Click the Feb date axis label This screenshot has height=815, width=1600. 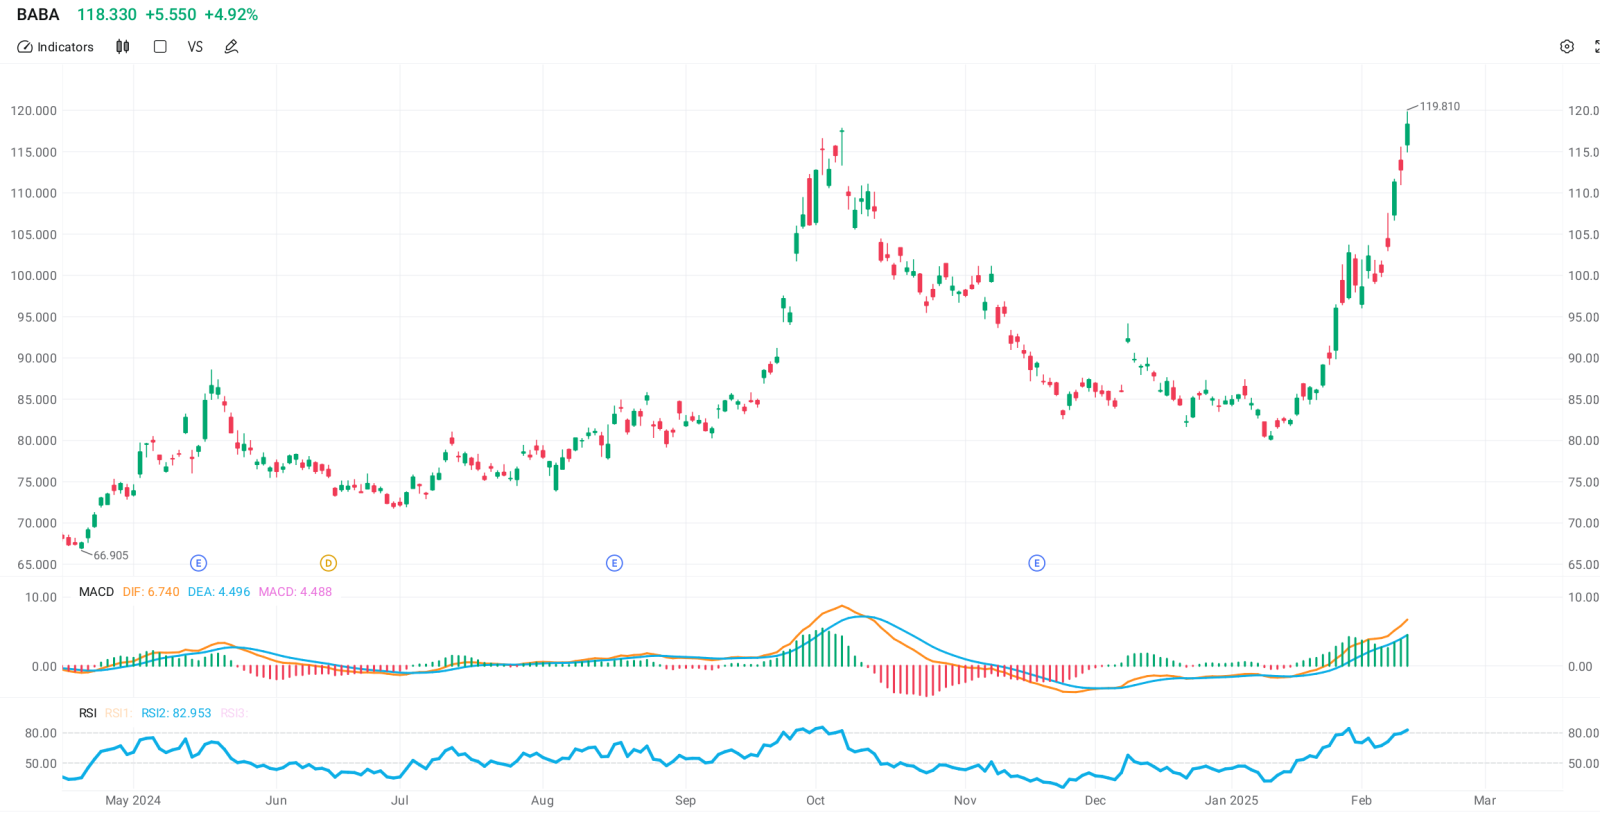point(1361,800)
